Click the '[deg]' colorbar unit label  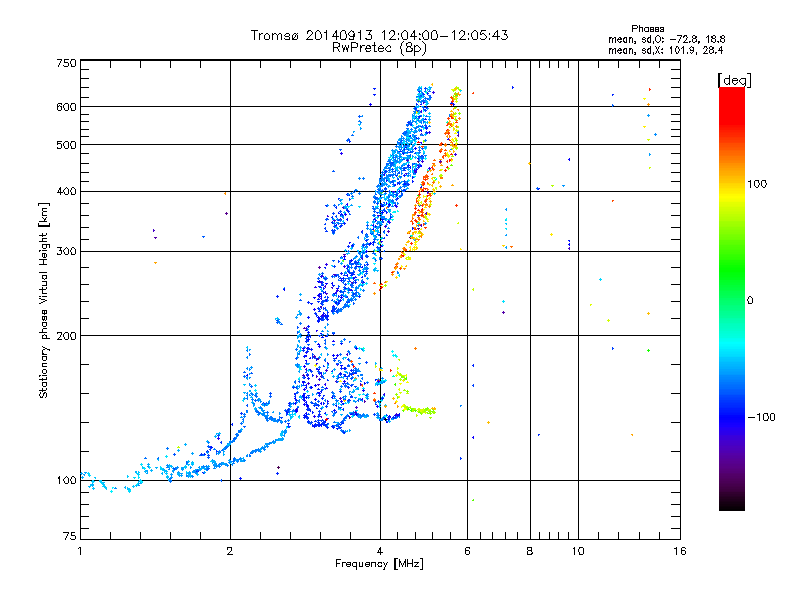coord(734,80)
